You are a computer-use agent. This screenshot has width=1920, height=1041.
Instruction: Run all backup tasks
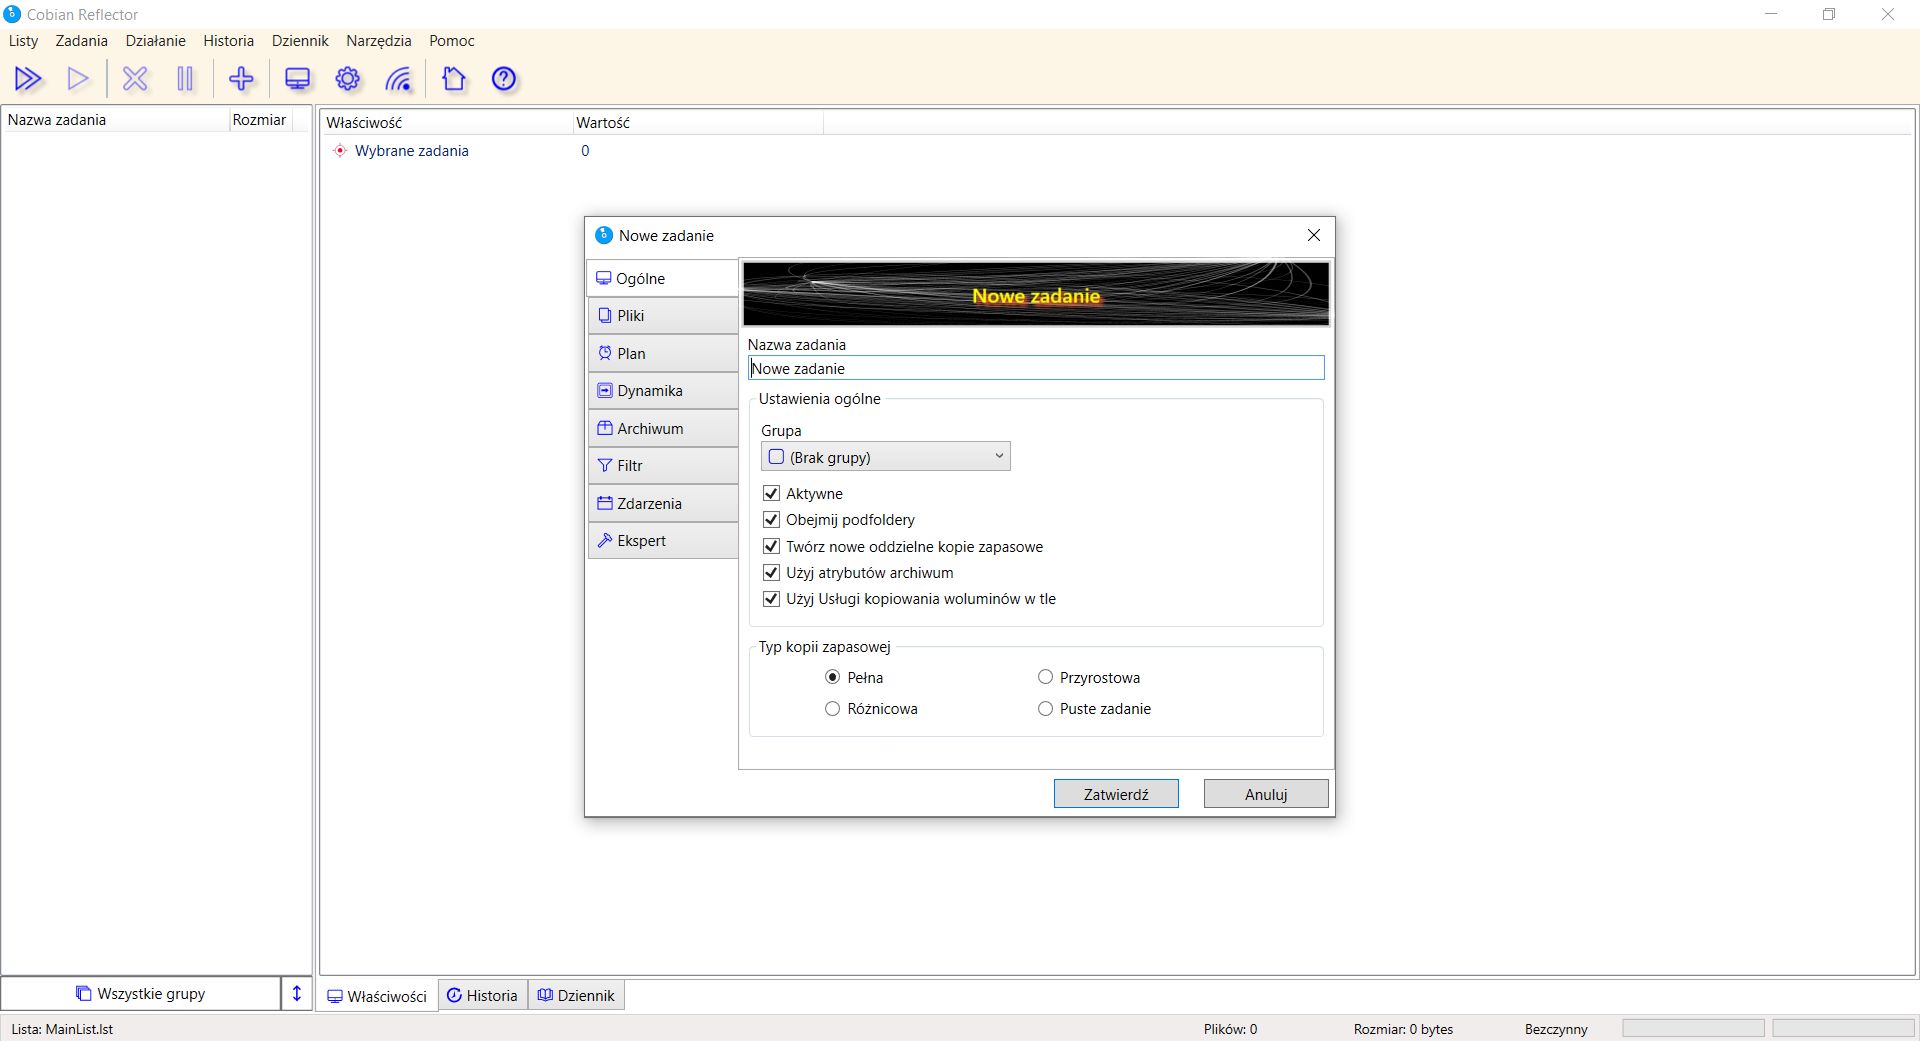pos(29,79)
